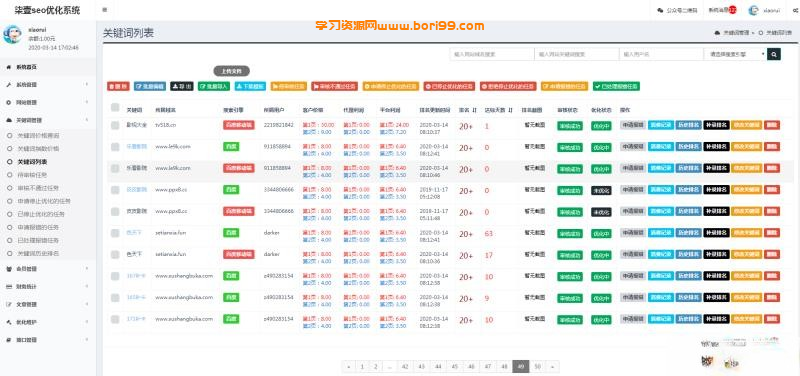The height and width of the screenshot is (376, 800).
Task: Click the xiaorui avatar in top bar
Action: (754, 10)
